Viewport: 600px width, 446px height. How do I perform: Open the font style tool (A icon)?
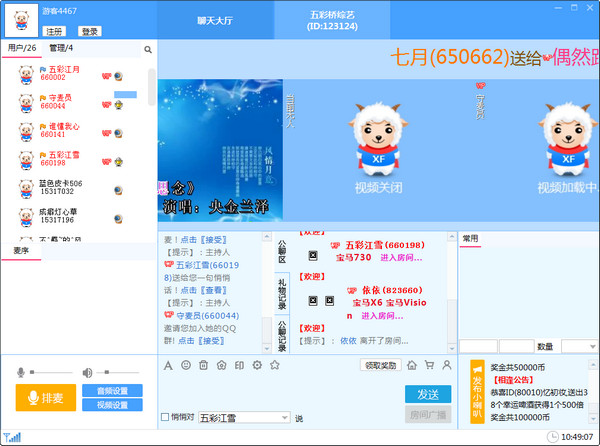click(167, 366)
